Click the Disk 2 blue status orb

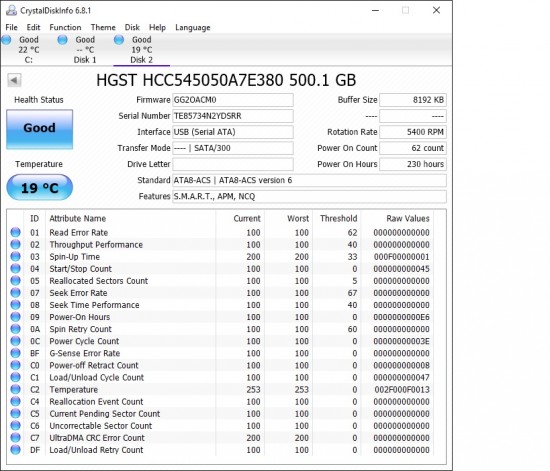(119, 40)
